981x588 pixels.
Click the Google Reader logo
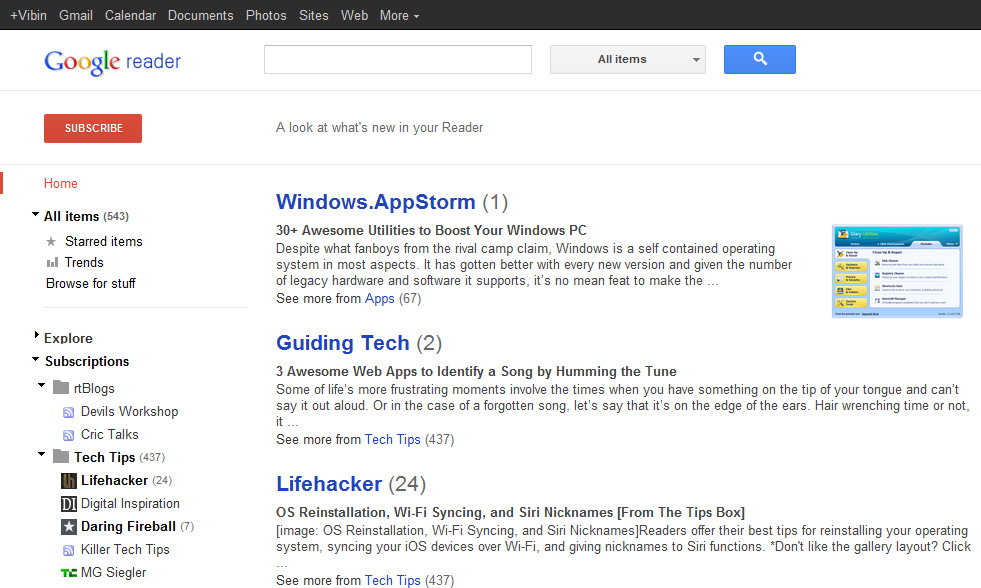coord(113,61)
